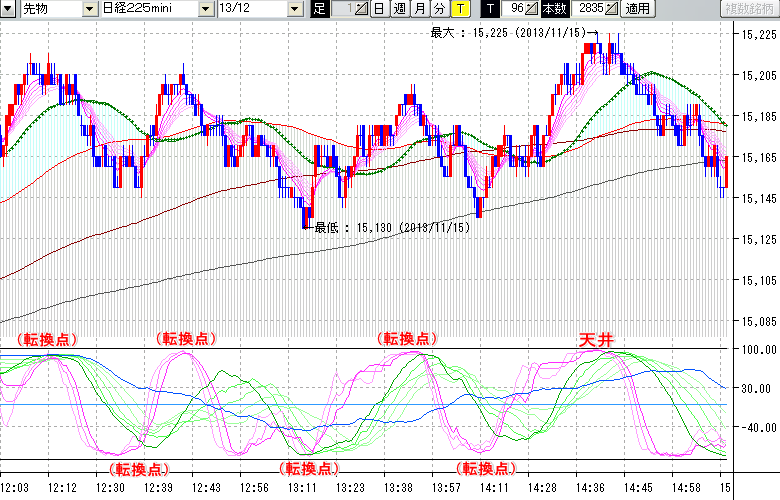Screen dimensions: 780x500
Task: Switch to 週 (weekly) candles
Action: coord(399,9)
